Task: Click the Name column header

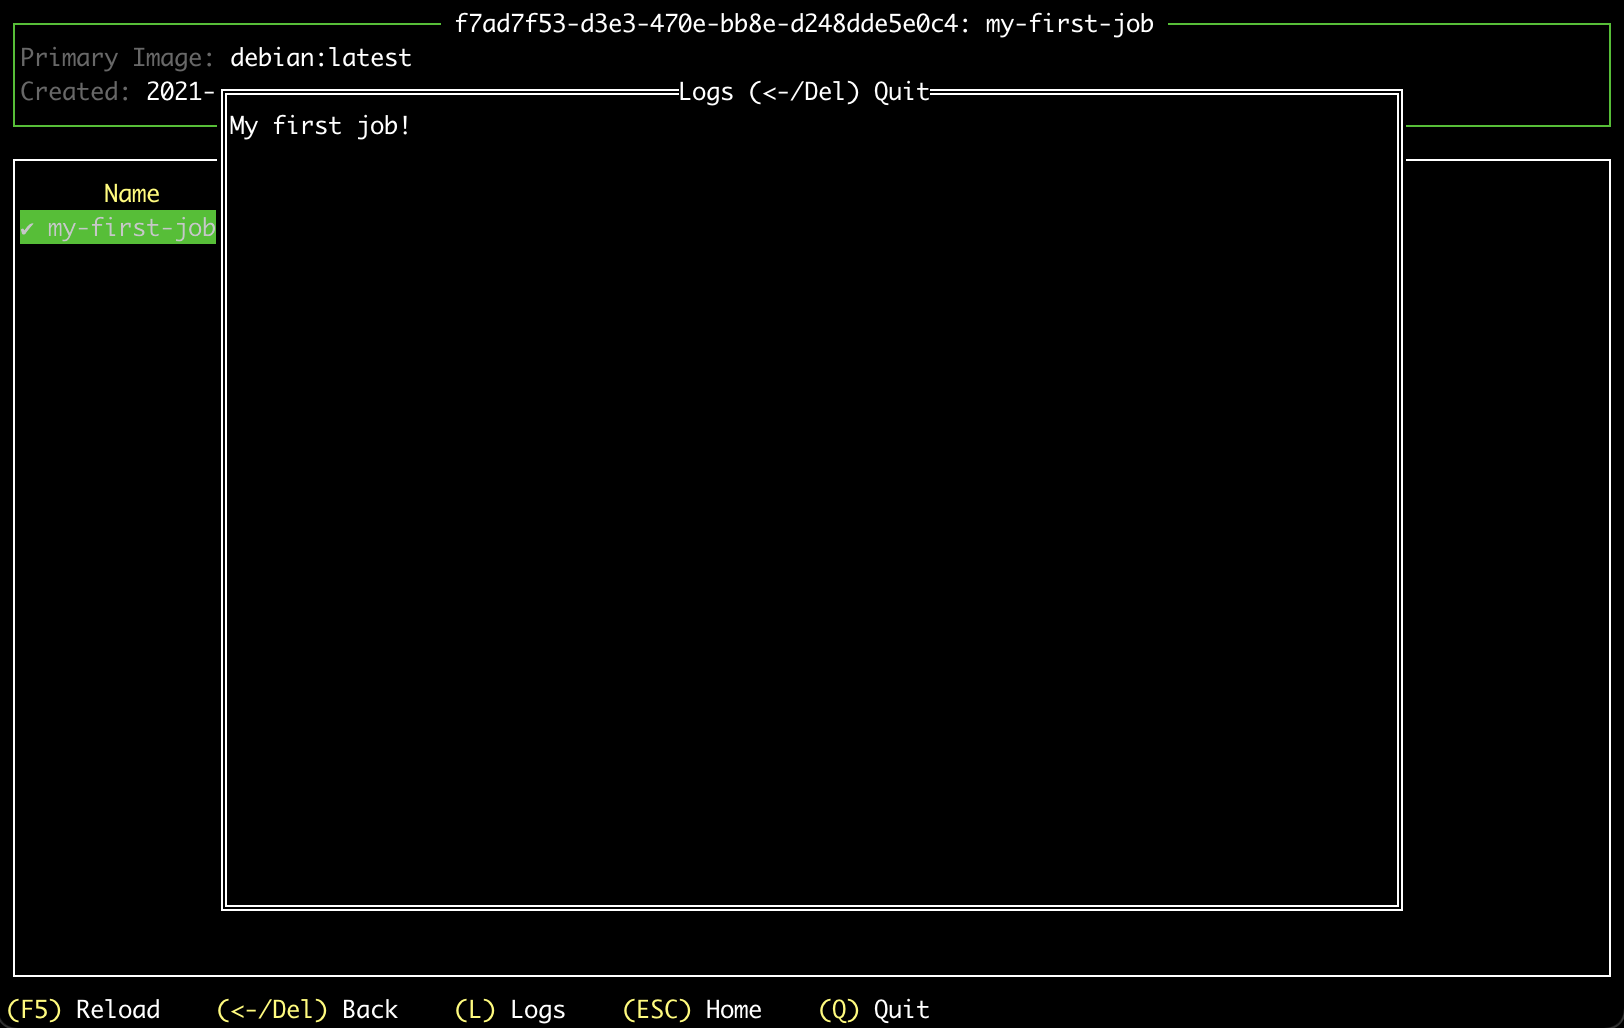Action: (132, 194)
